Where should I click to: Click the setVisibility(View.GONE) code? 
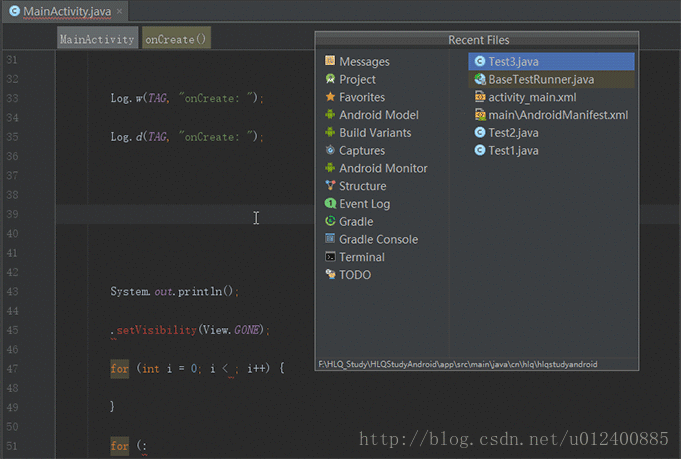tap(190, 330)
